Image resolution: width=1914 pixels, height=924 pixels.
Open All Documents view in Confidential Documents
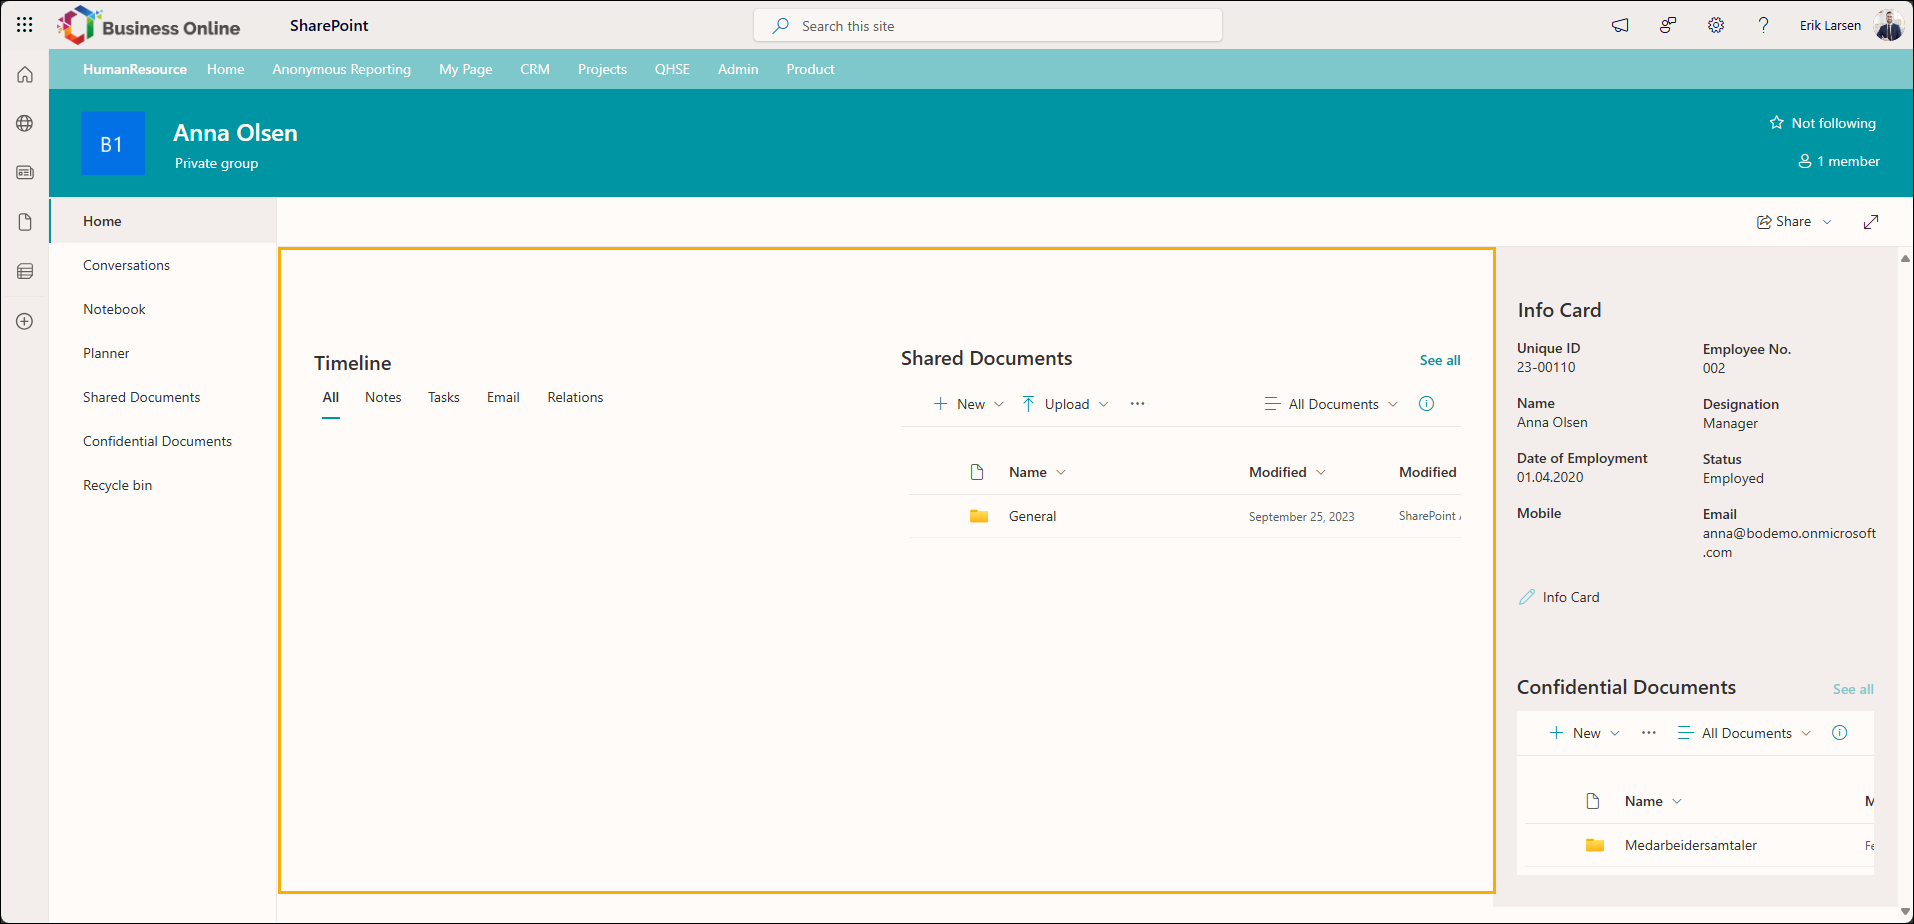1744,733
